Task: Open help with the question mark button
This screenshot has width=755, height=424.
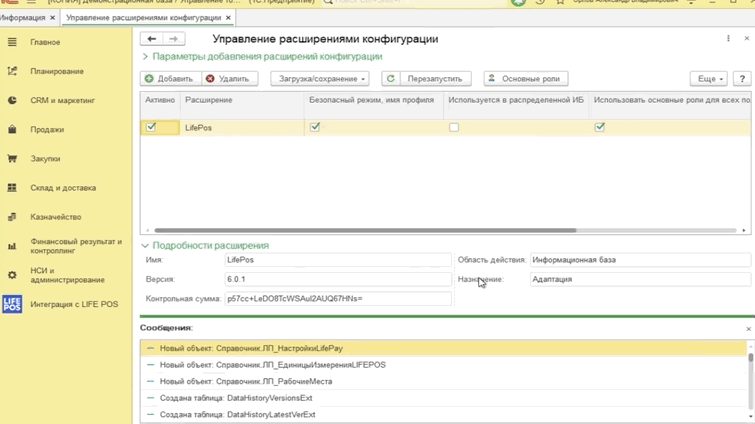Action: point(742,78)
